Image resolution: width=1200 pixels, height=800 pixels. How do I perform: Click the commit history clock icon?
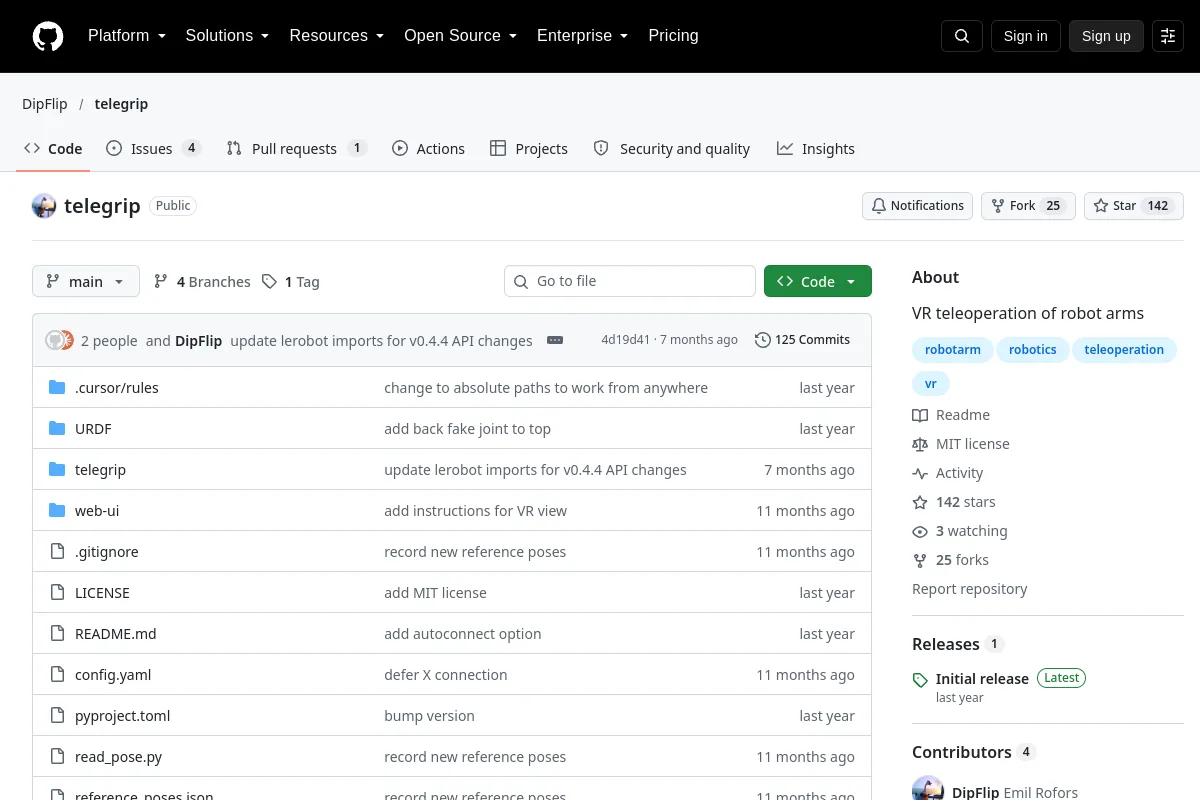(763, 340)
